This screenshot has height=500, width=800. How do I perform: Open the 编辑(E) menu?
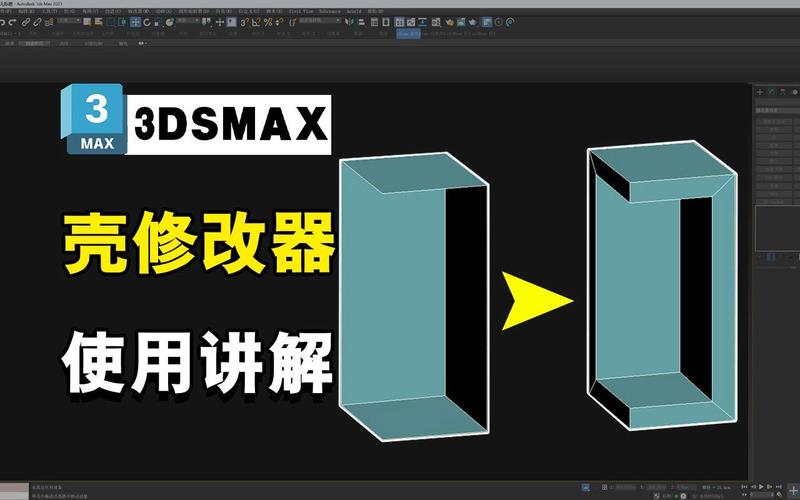(26, 11)
